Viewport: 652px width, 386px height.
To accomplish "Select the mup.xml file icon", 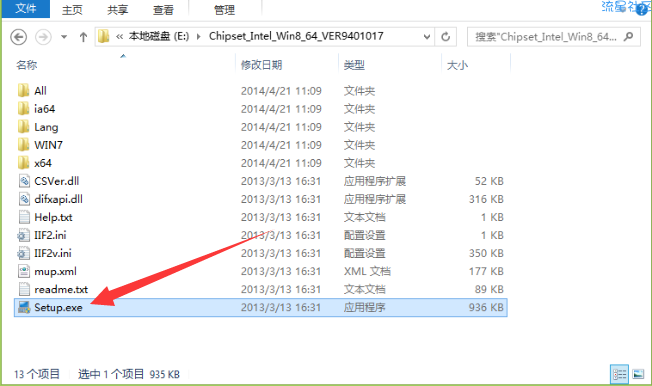I will pyautogui.click(x=24, y=271).
